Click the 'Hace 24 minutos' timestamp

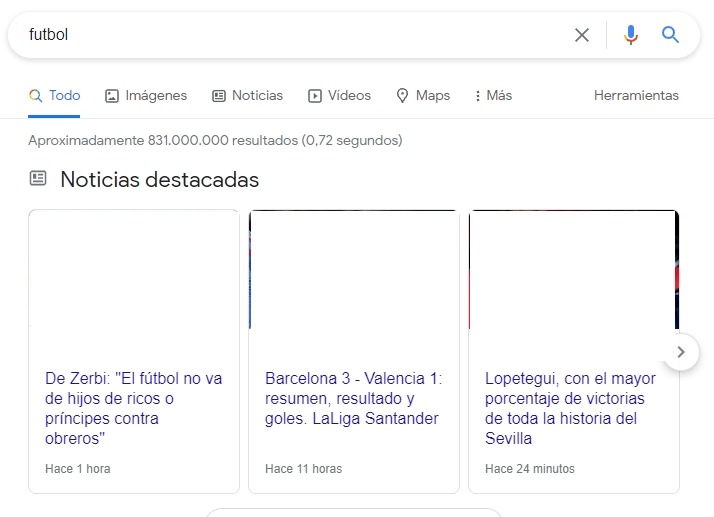tap(530, 469)
